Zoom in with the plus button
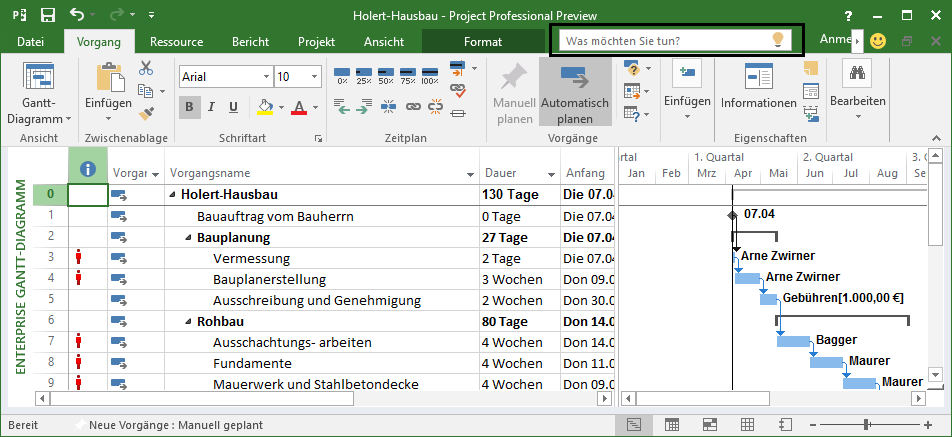Image resolution: width=952 pixels, height=437 pixels. coord(928,425)
